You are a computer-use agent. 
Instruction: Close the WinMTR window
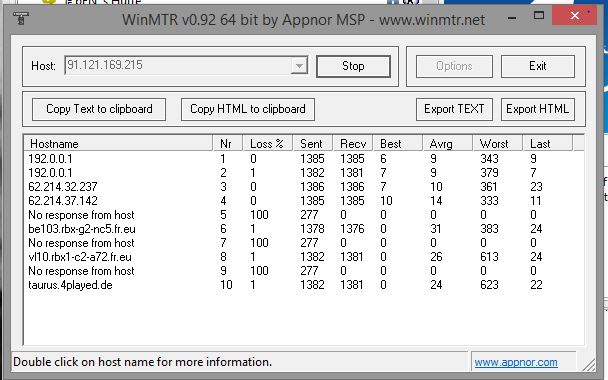point(574,16)
